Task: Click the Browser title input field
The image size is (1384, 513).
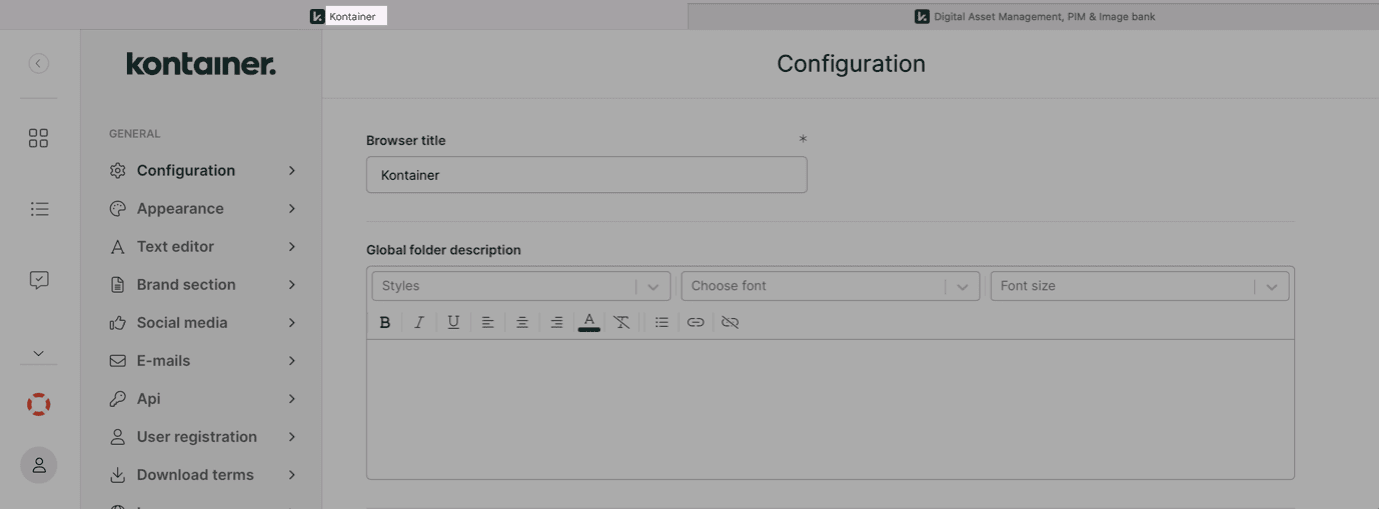Action: (588, 176)
